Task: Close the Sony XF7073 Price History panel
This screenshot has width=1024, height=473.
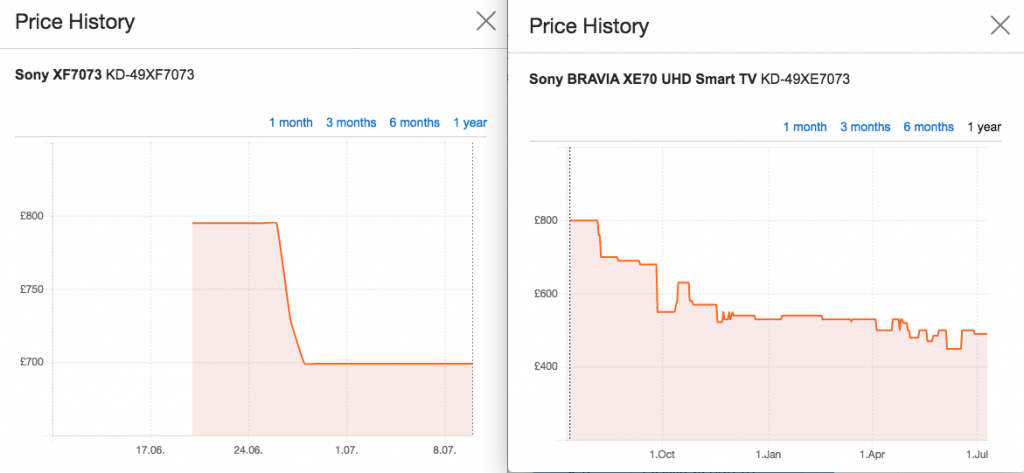Action: pos(486,21)
